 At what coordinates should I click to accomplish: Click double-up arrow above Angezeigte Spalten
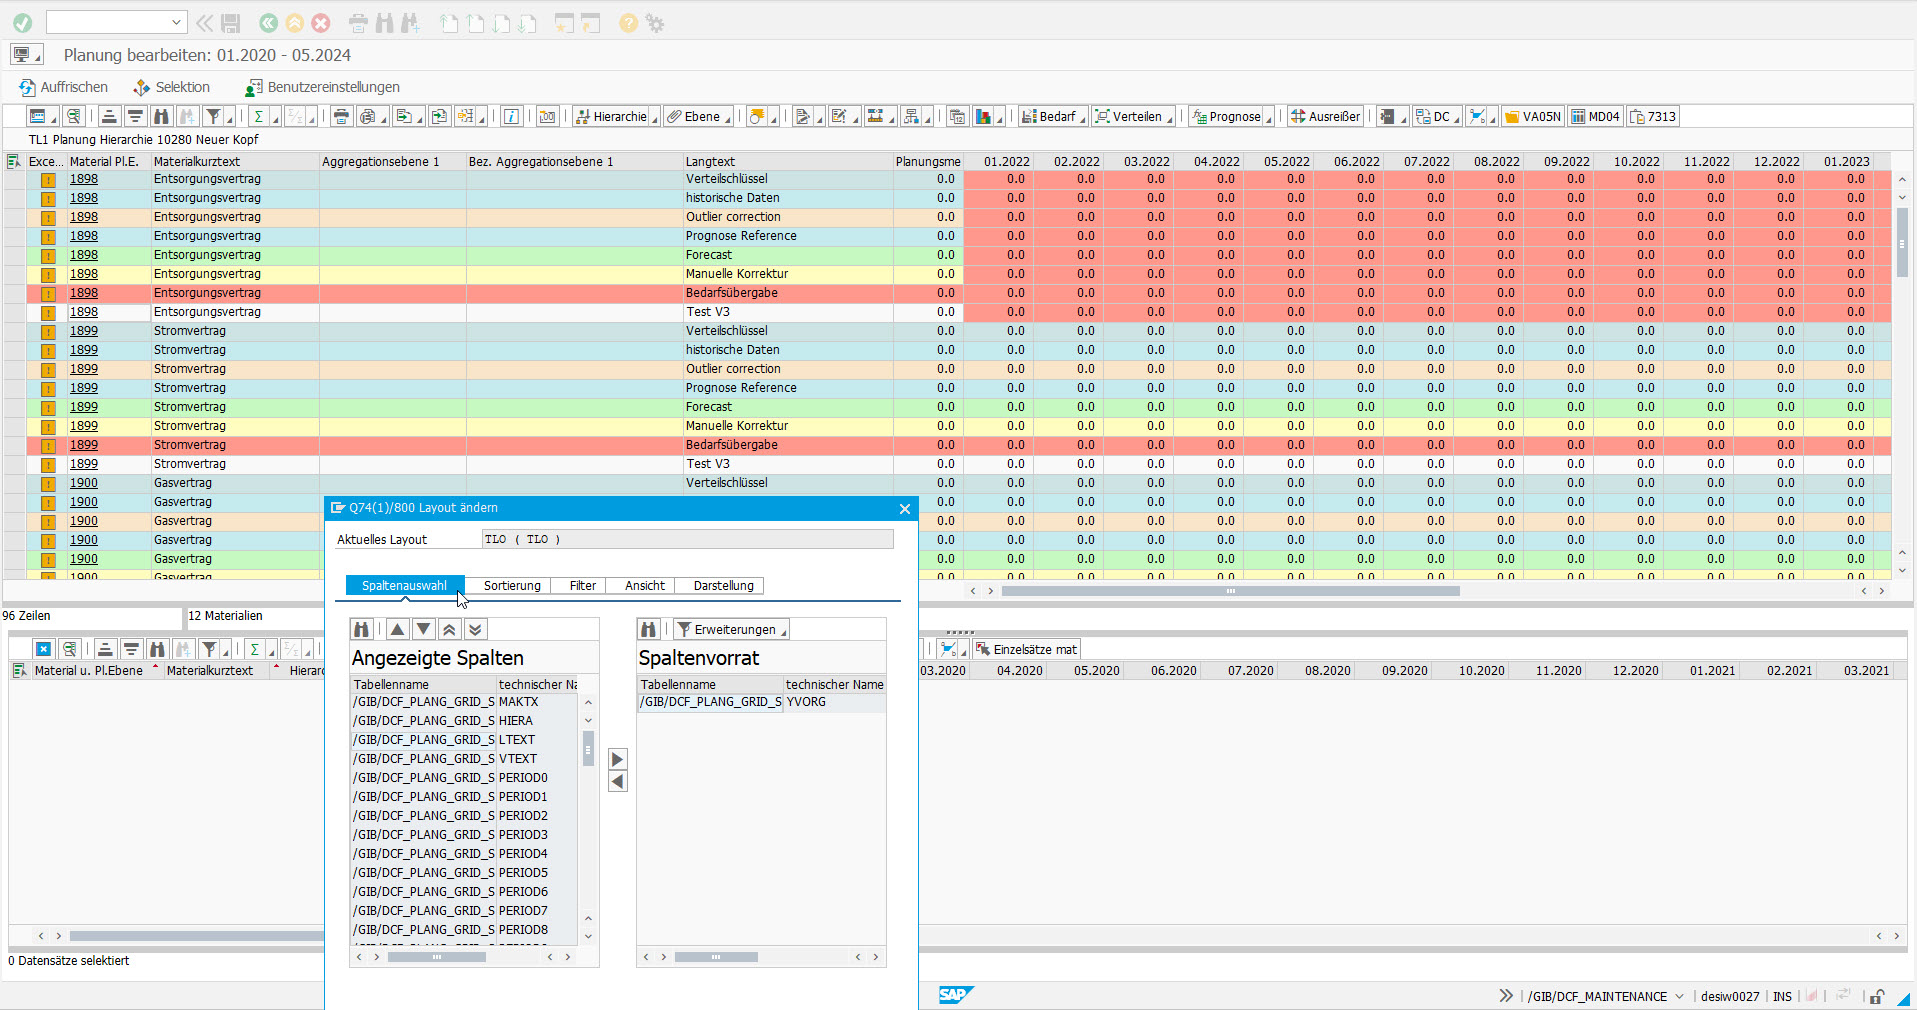click(x=450, y=629)
